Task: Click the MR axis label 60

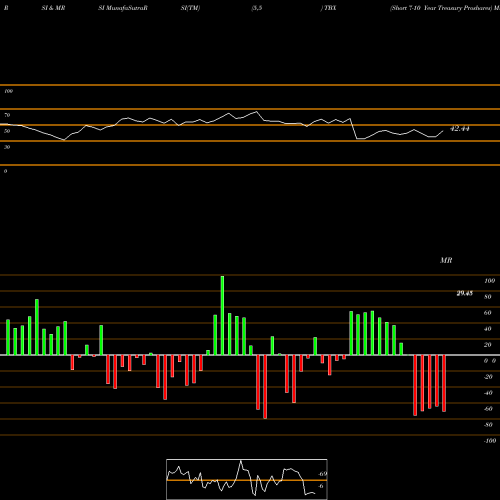Action: coord(488,313)
